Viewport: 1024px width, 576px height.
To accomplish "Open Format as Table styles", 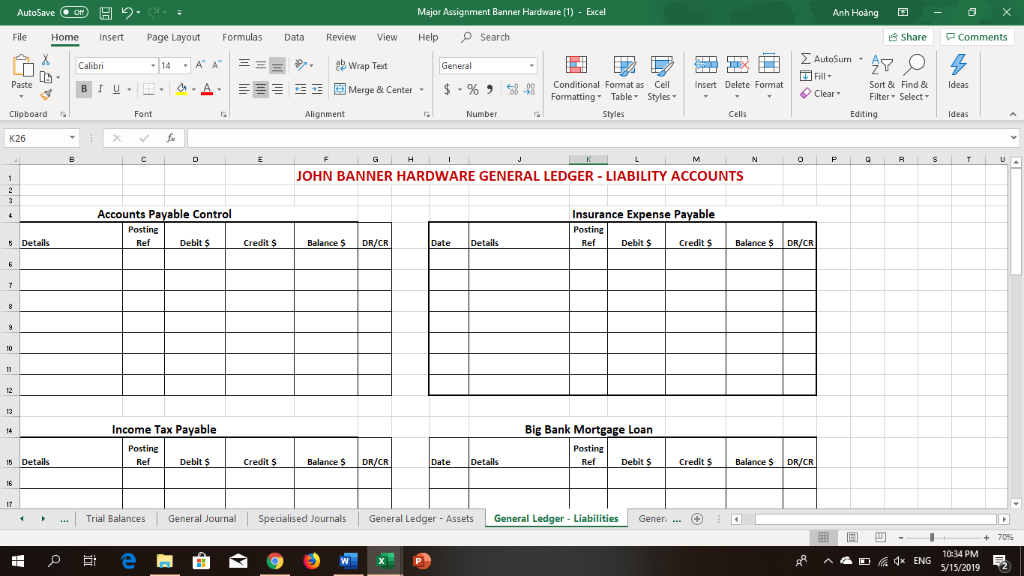I will click(623, 80).
